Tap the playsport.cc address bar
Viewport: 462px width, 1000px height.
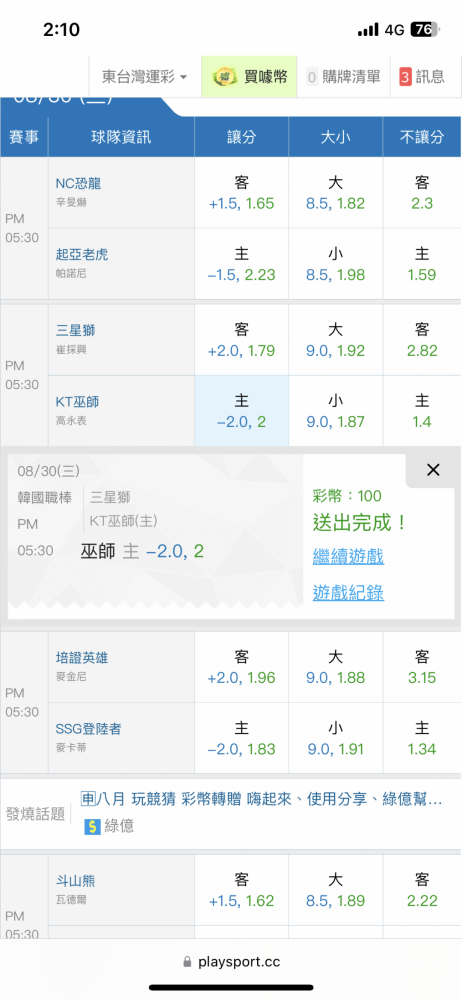[231, 961]
